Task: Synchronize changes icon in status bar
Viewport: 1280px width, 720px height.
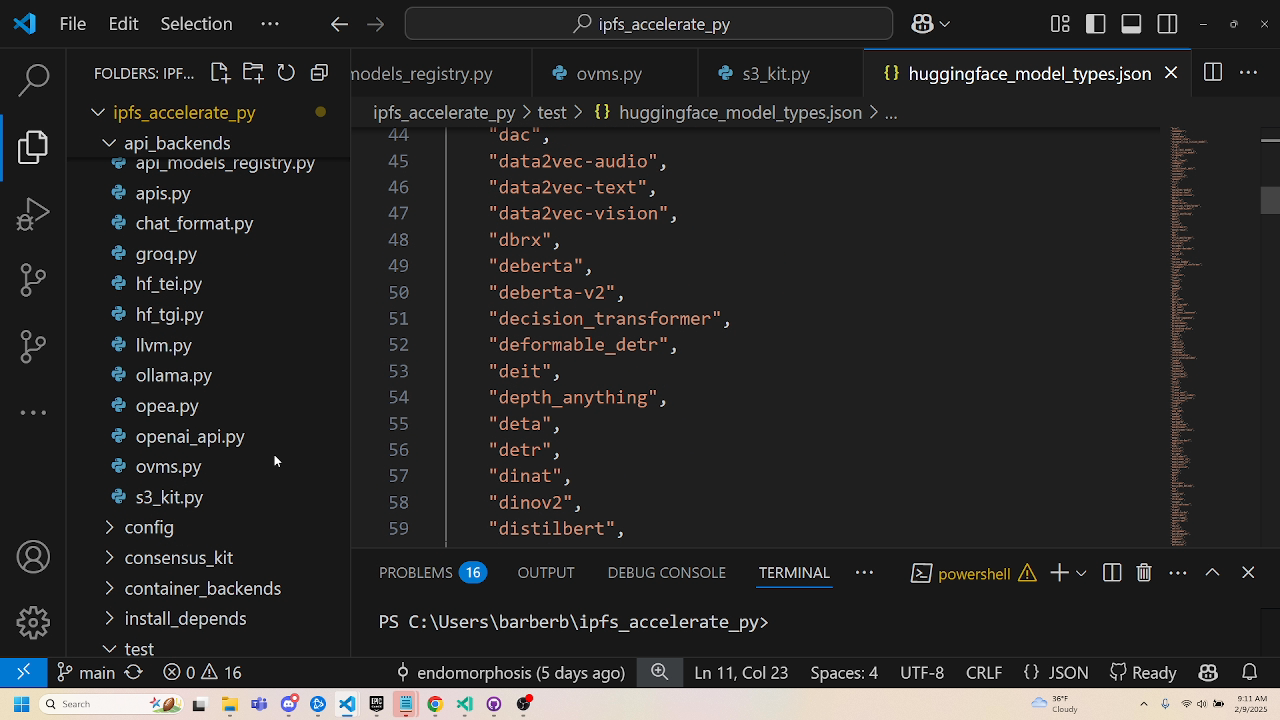Action: pos(133,673)
